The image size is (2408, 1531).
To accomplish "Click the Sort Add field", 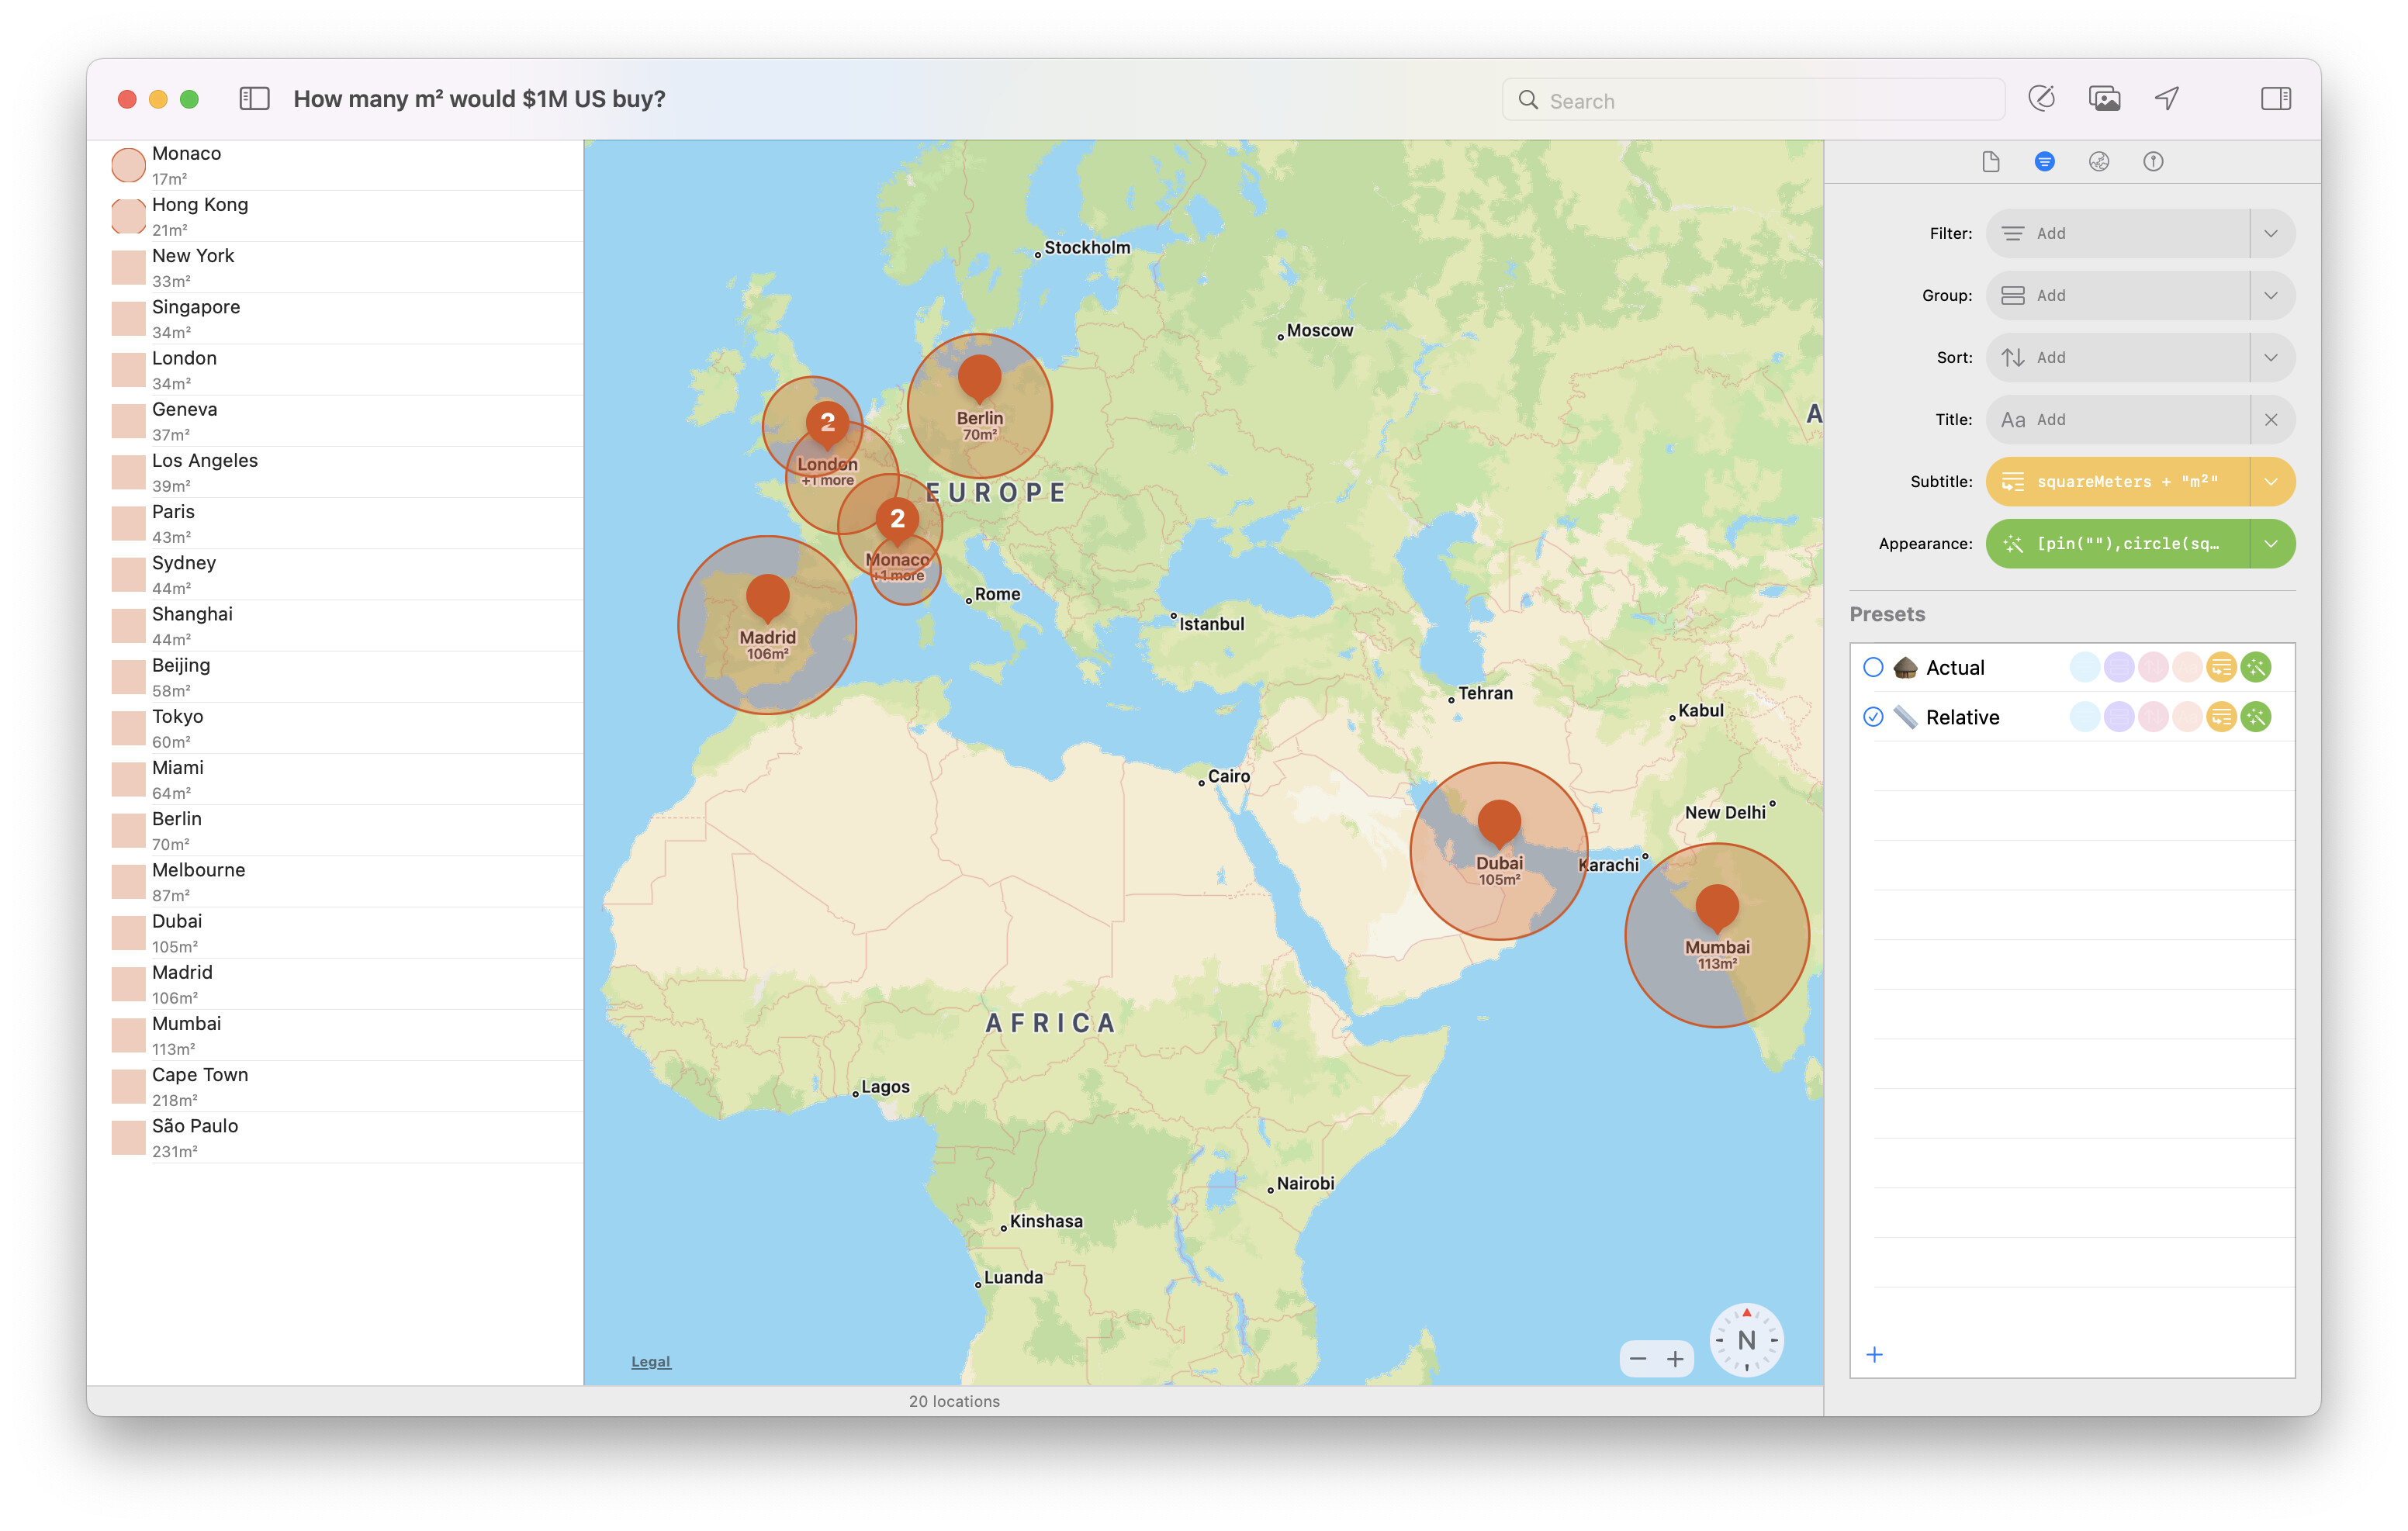I will 2118,357.
